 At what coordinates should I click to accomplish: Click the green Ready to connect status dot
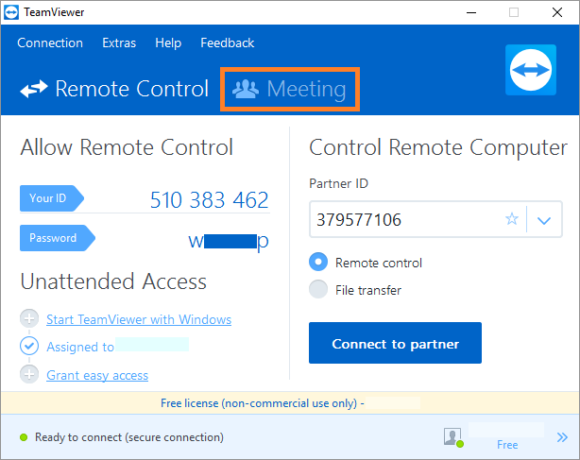(x=24, y=437)
